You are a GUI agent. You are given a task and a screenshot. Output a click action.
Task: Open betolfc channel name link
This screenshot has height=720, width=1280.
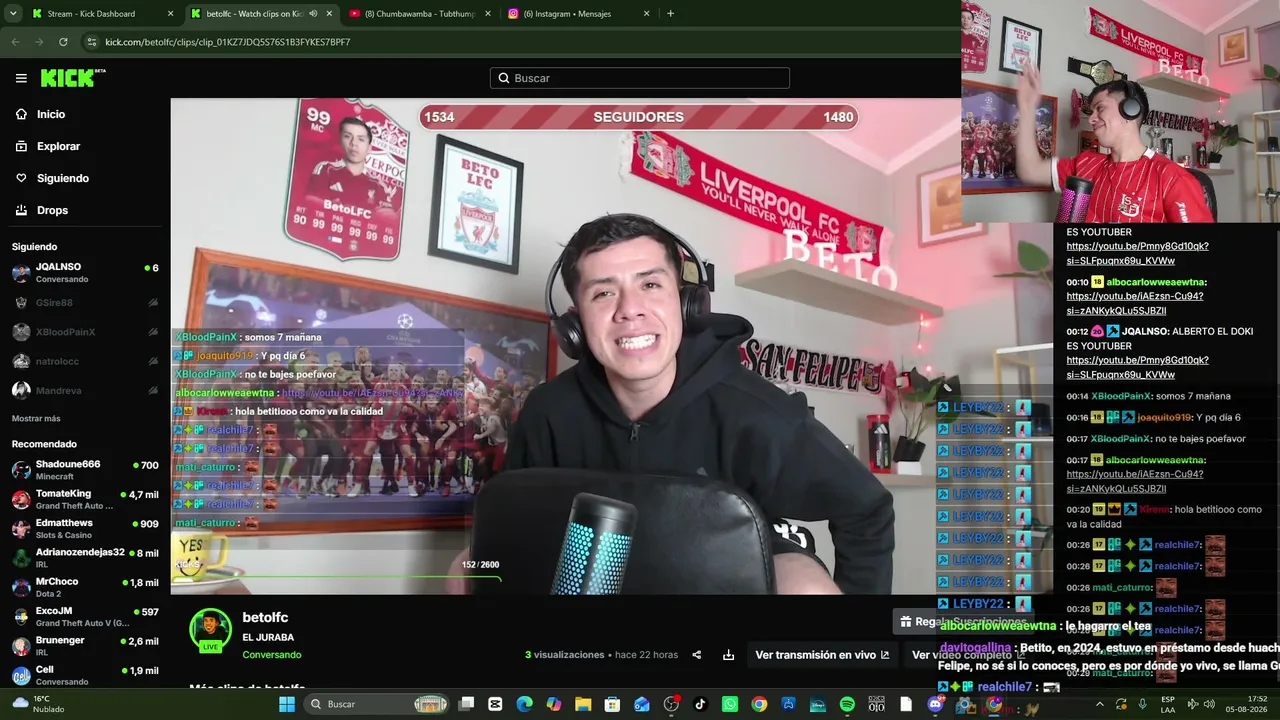pyautogui.click(x=265, y=618)
